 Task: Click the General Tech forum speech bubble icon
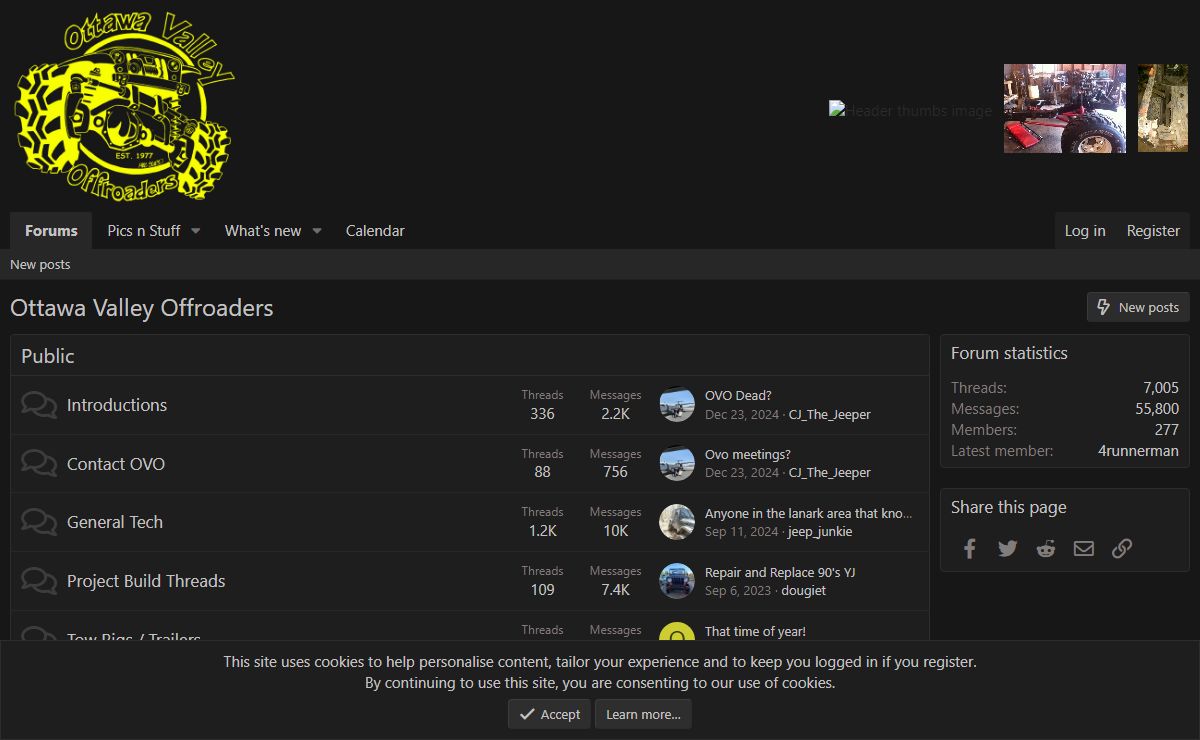click(39, 522)
